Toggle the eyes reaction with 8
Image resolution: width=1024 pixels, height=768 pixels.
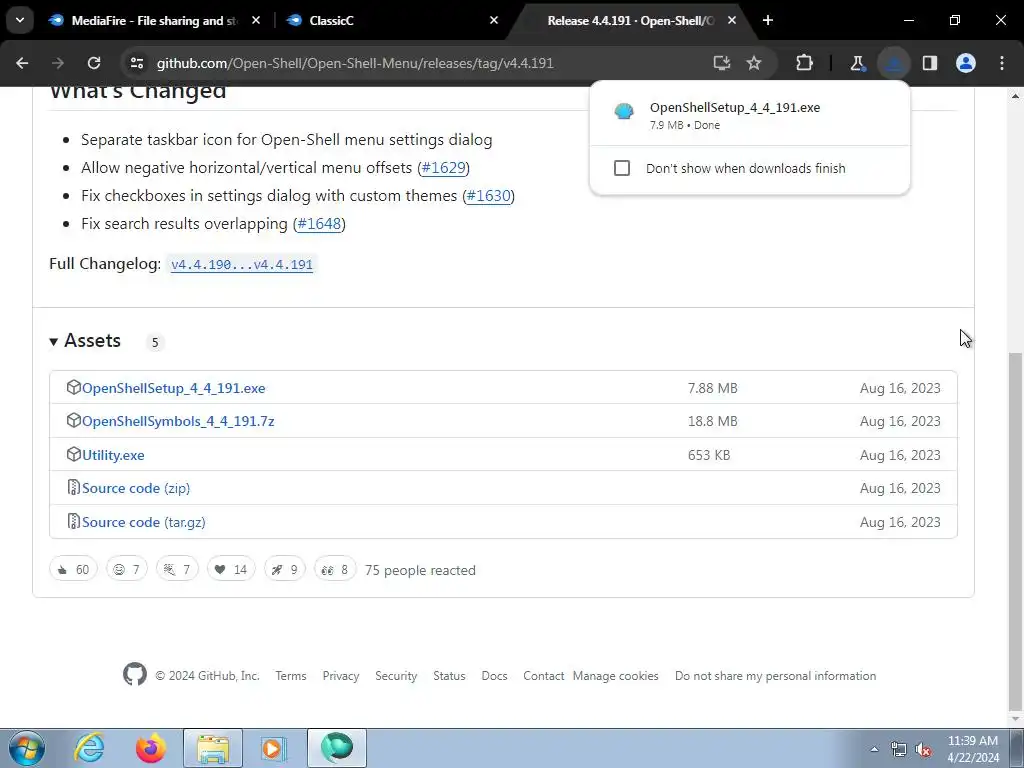pos(334,569)
